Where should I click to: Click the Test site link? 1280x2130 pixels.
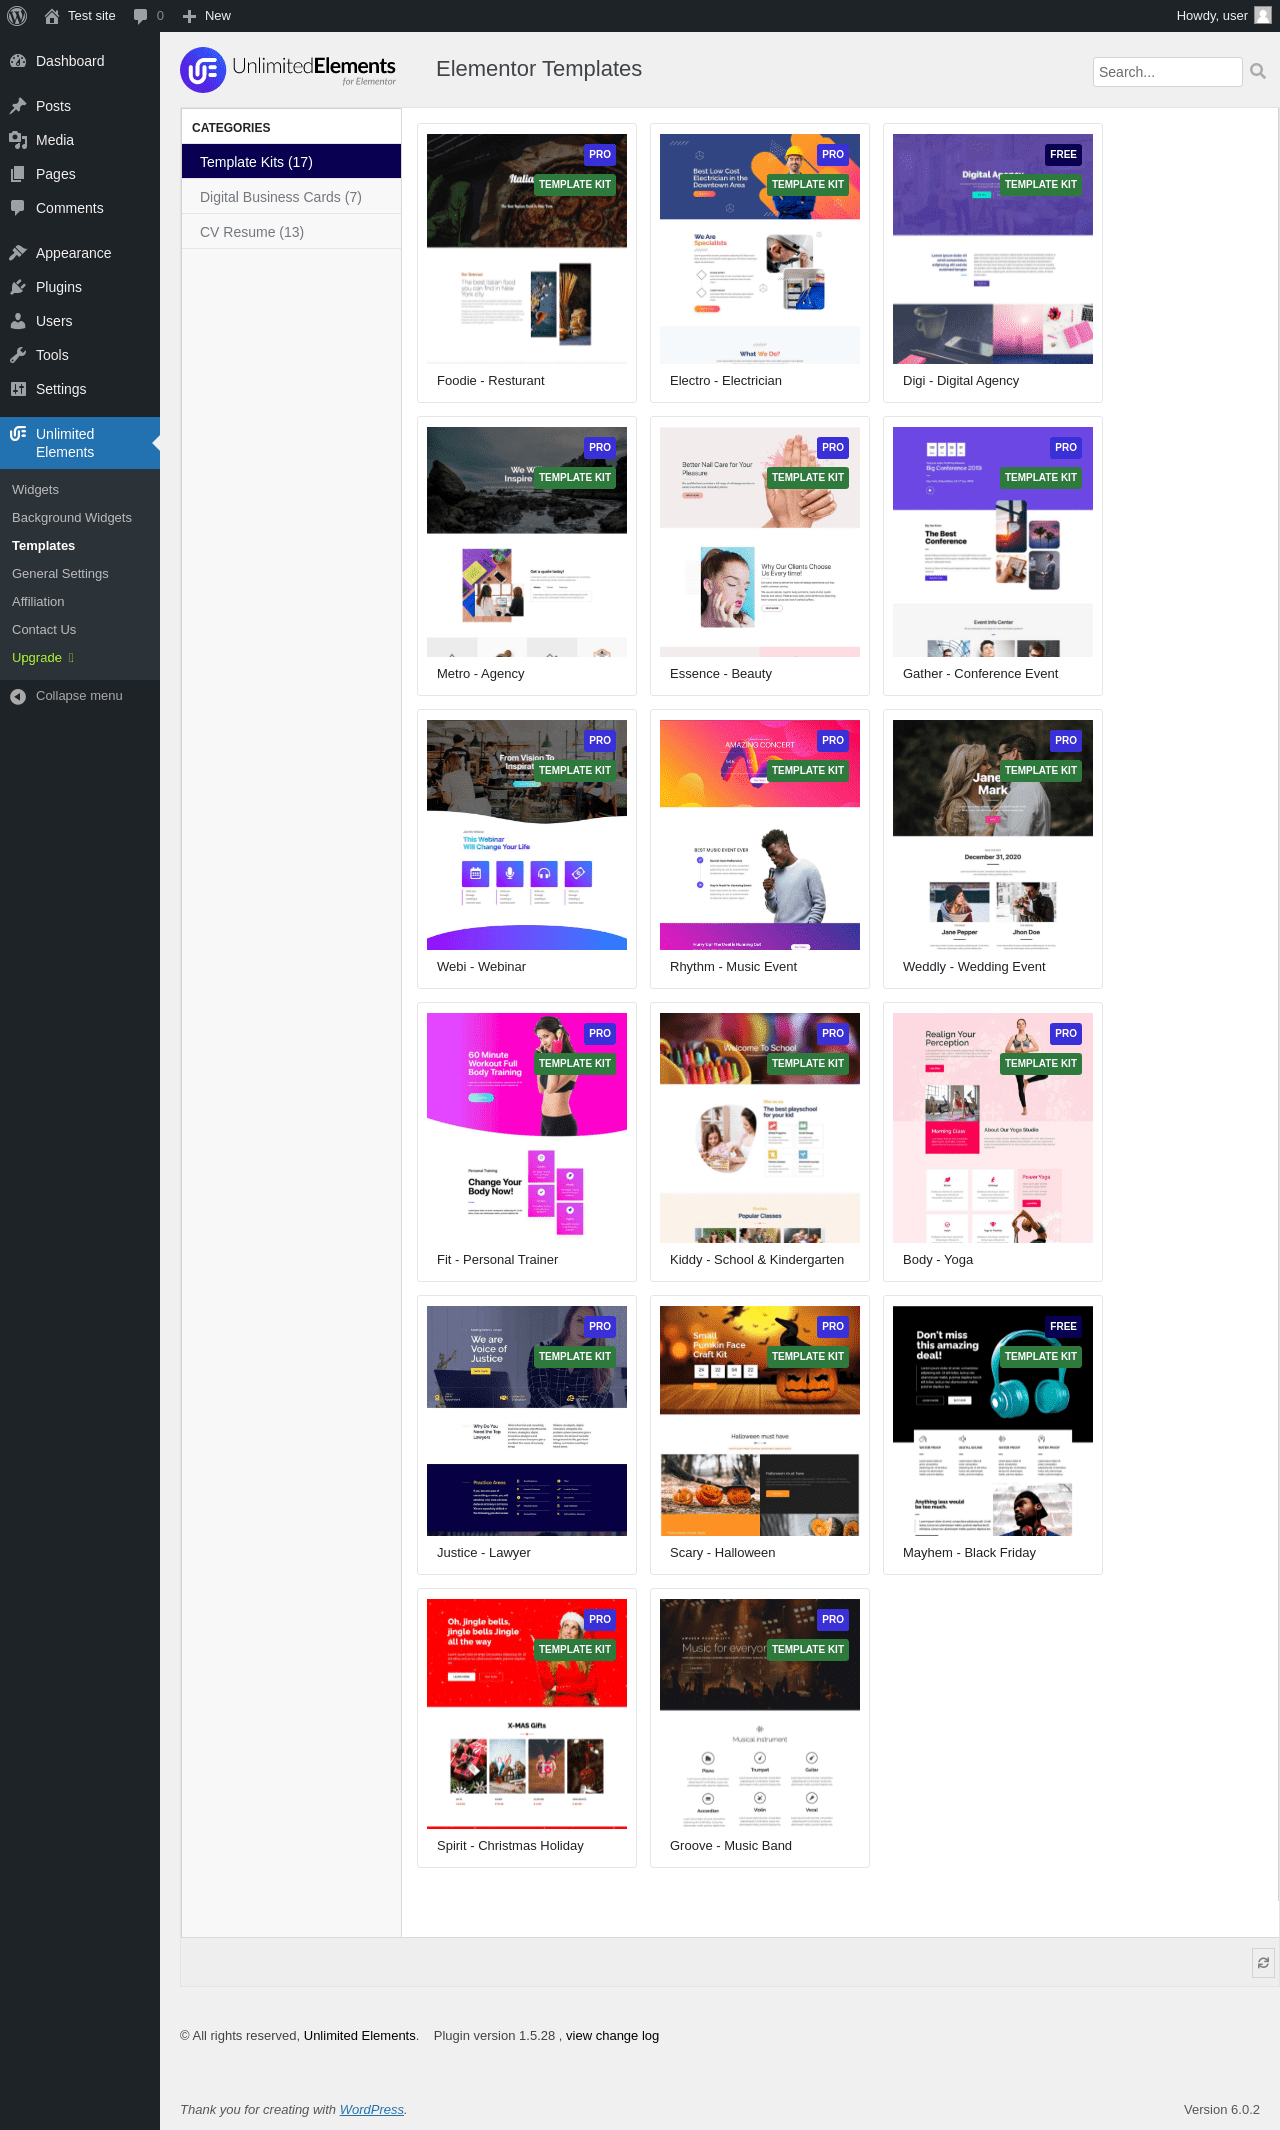[x=92, y=16]
